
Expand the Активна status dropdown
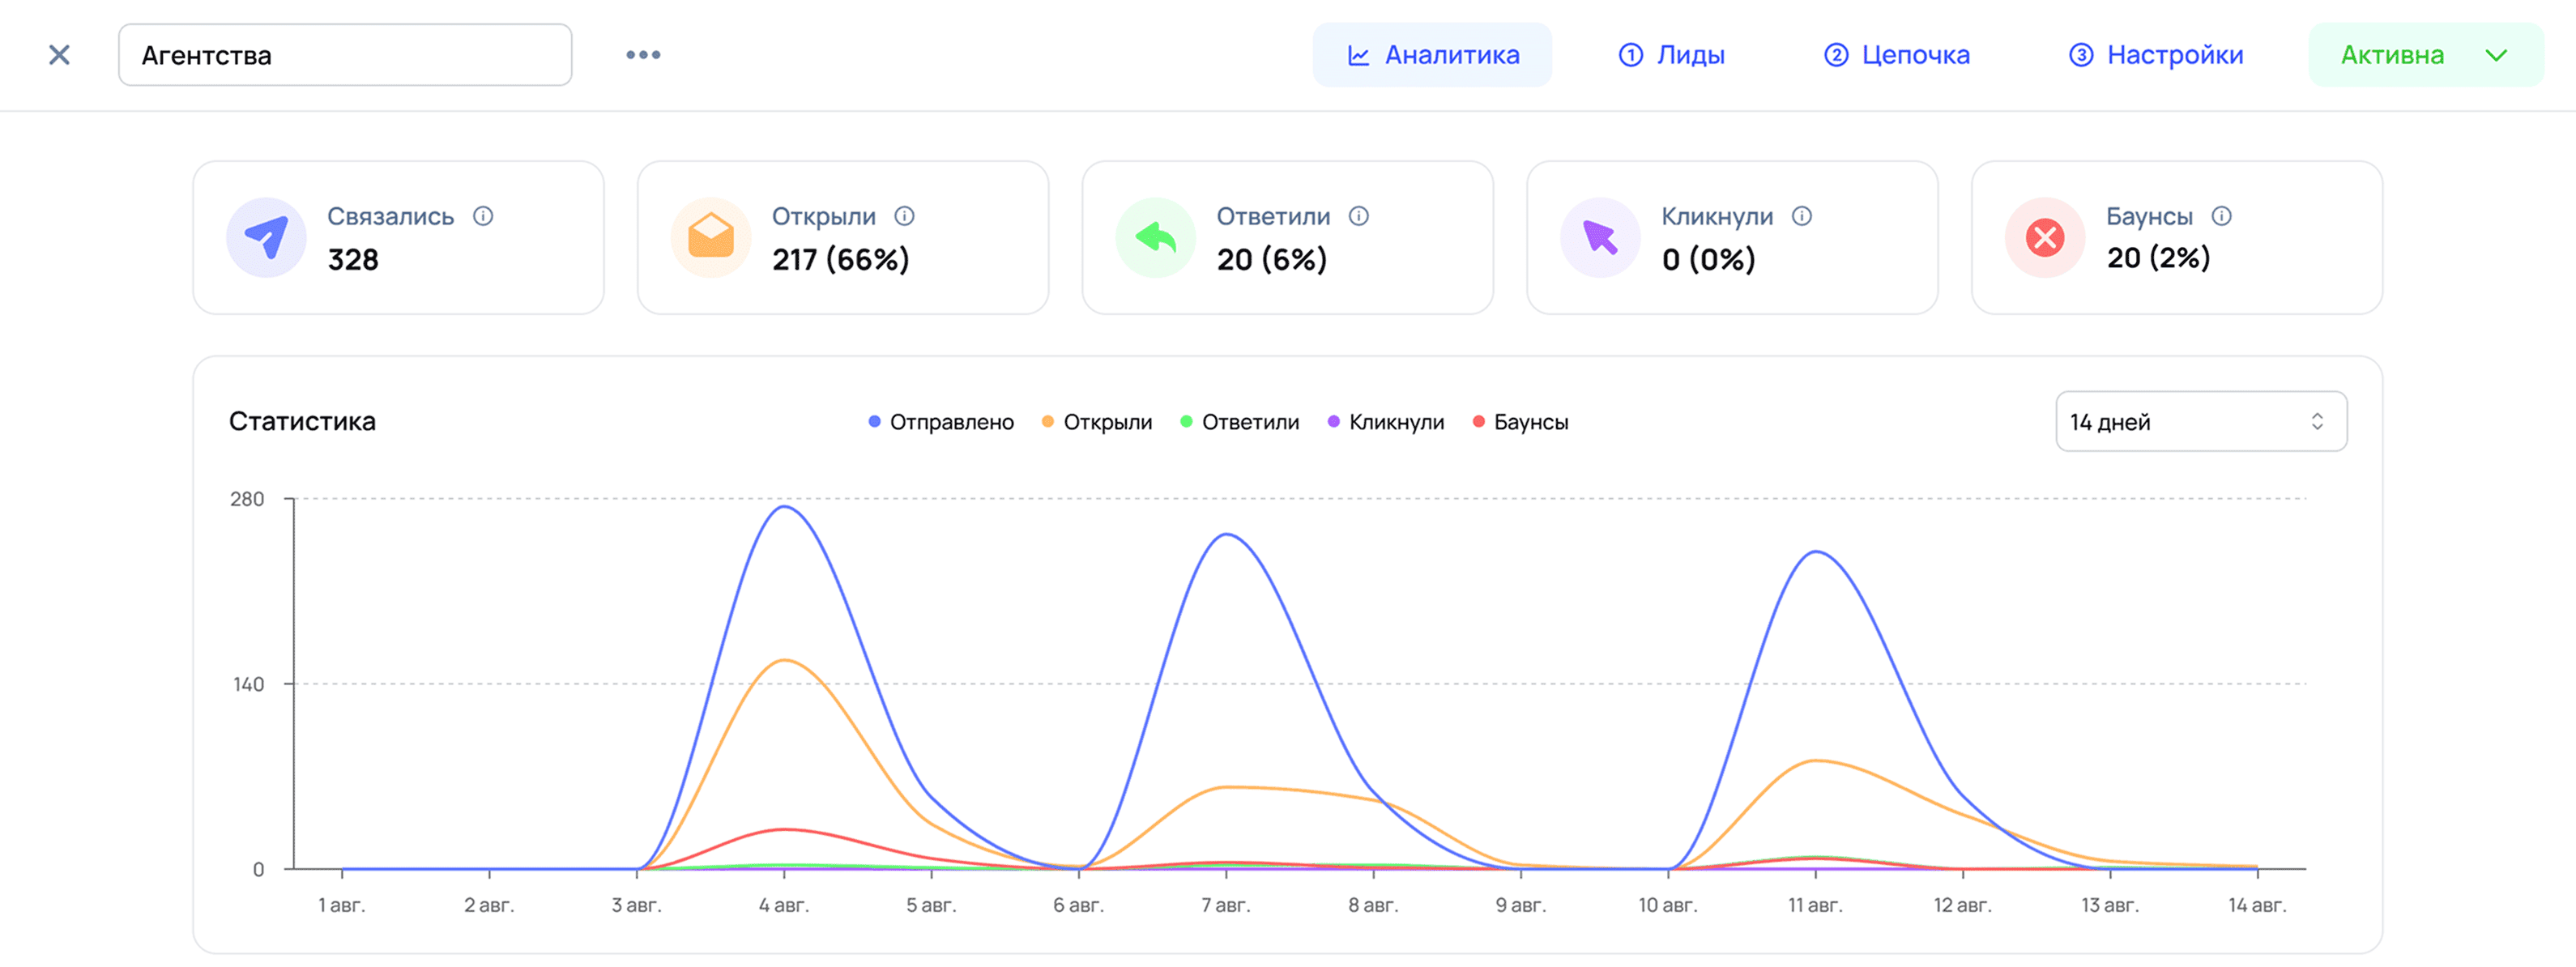click(2425, 55)
